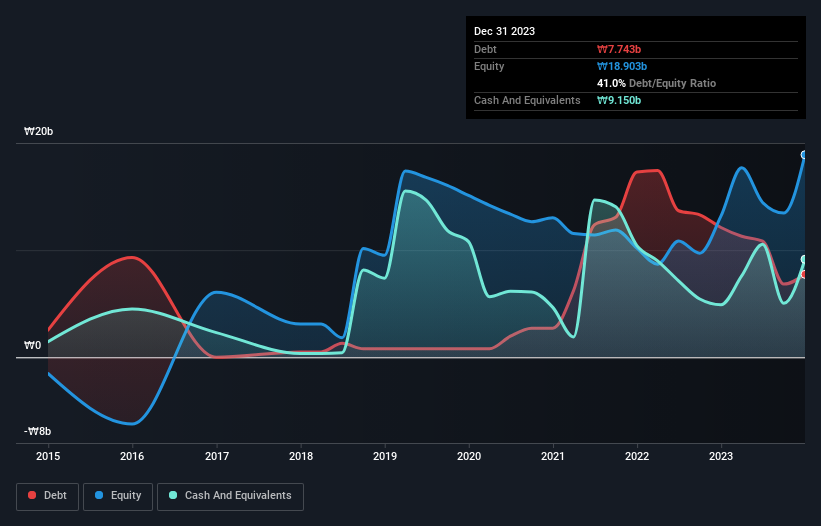Select the red Debt endpoint marker at Dec 2023
821x526 pixels.
click(804, 274)
